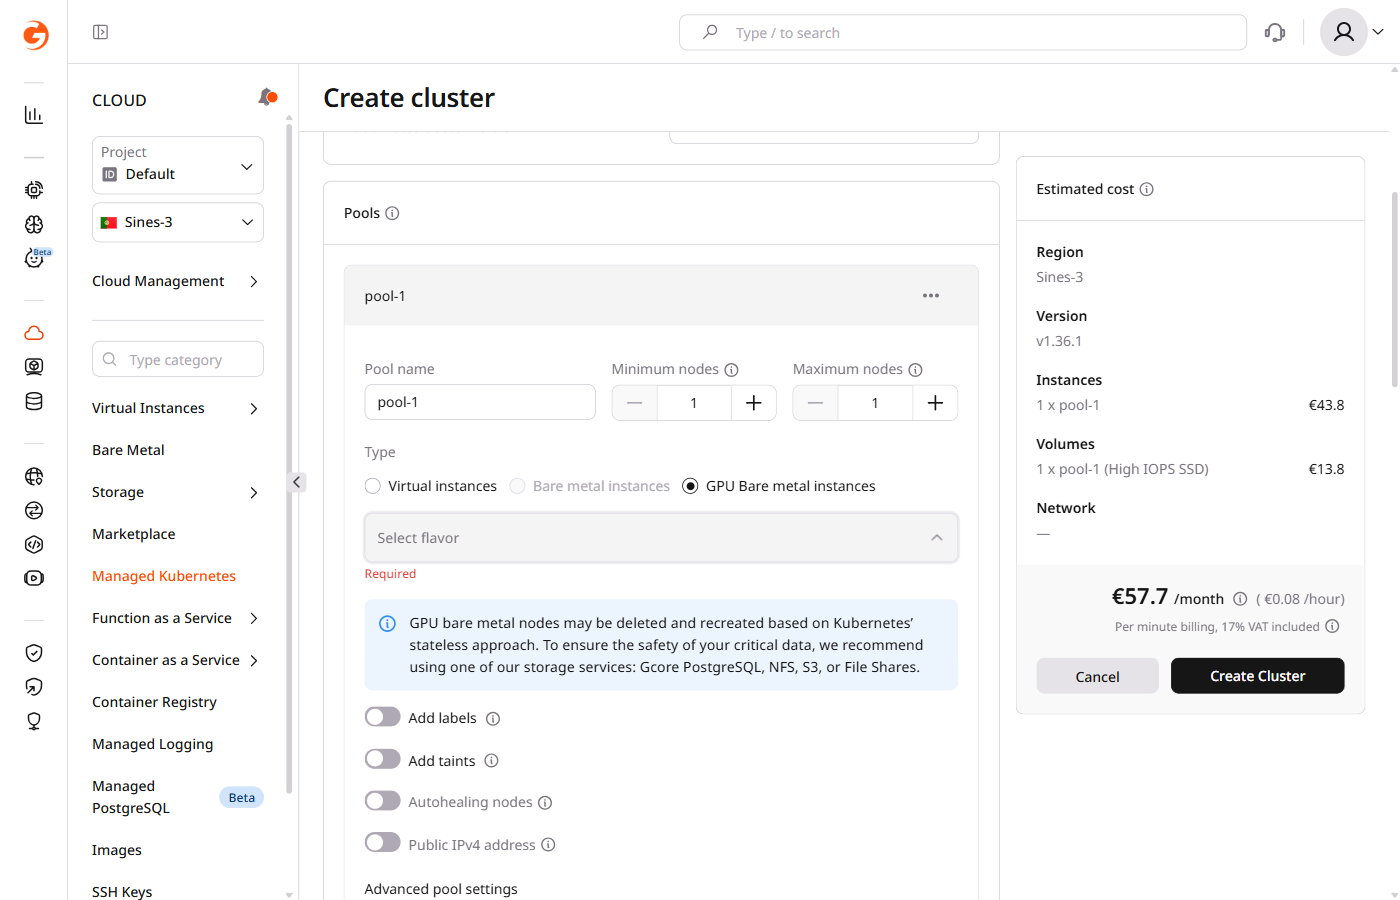
Task: Click the Cancel button
Action: point(1097,676)
